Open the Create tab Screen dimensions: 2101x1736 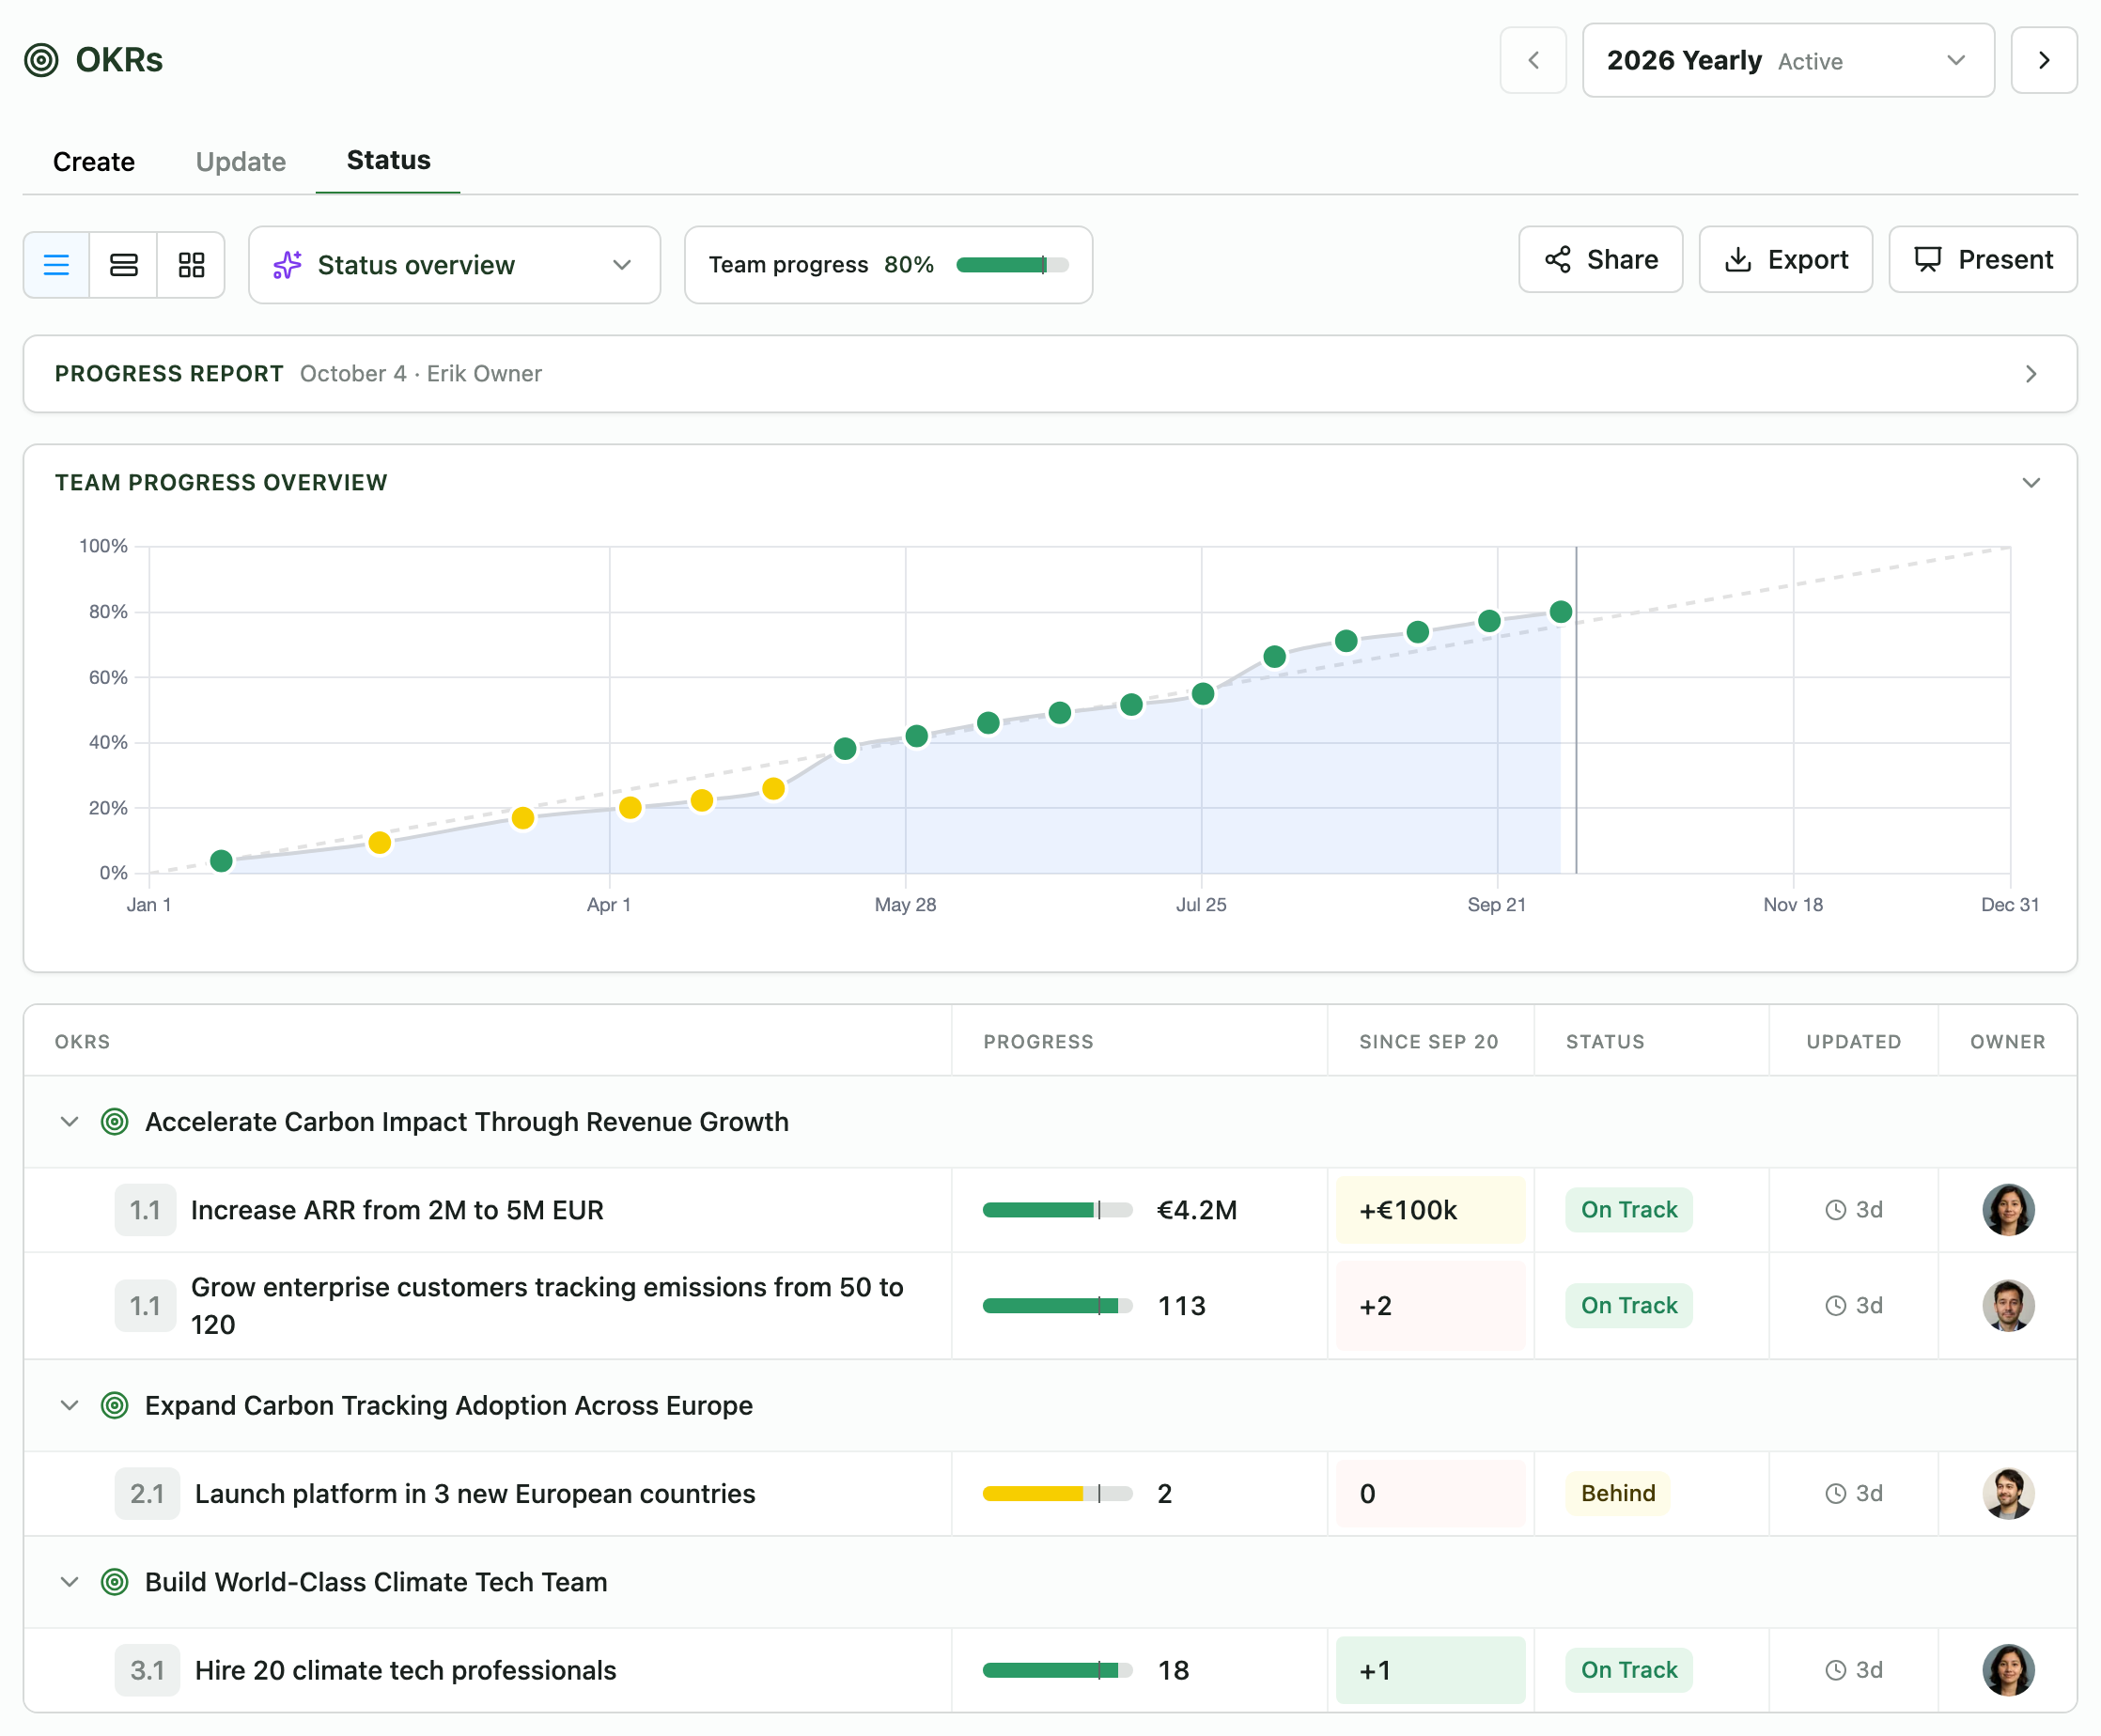coord(94,162)
